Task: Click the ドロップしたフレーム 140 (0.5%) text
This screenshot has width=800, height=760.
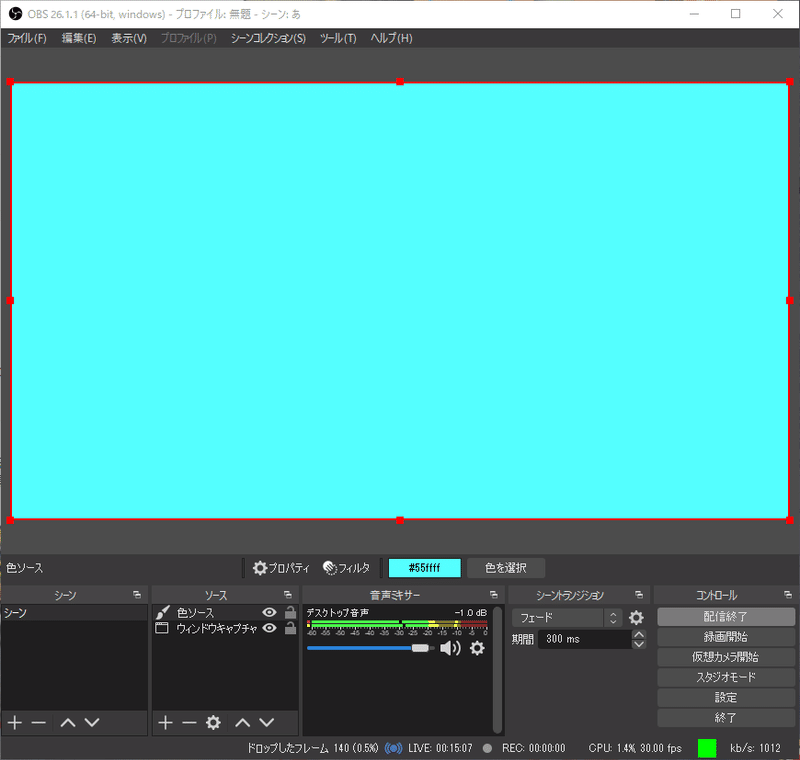Action: tap(313, 748)
